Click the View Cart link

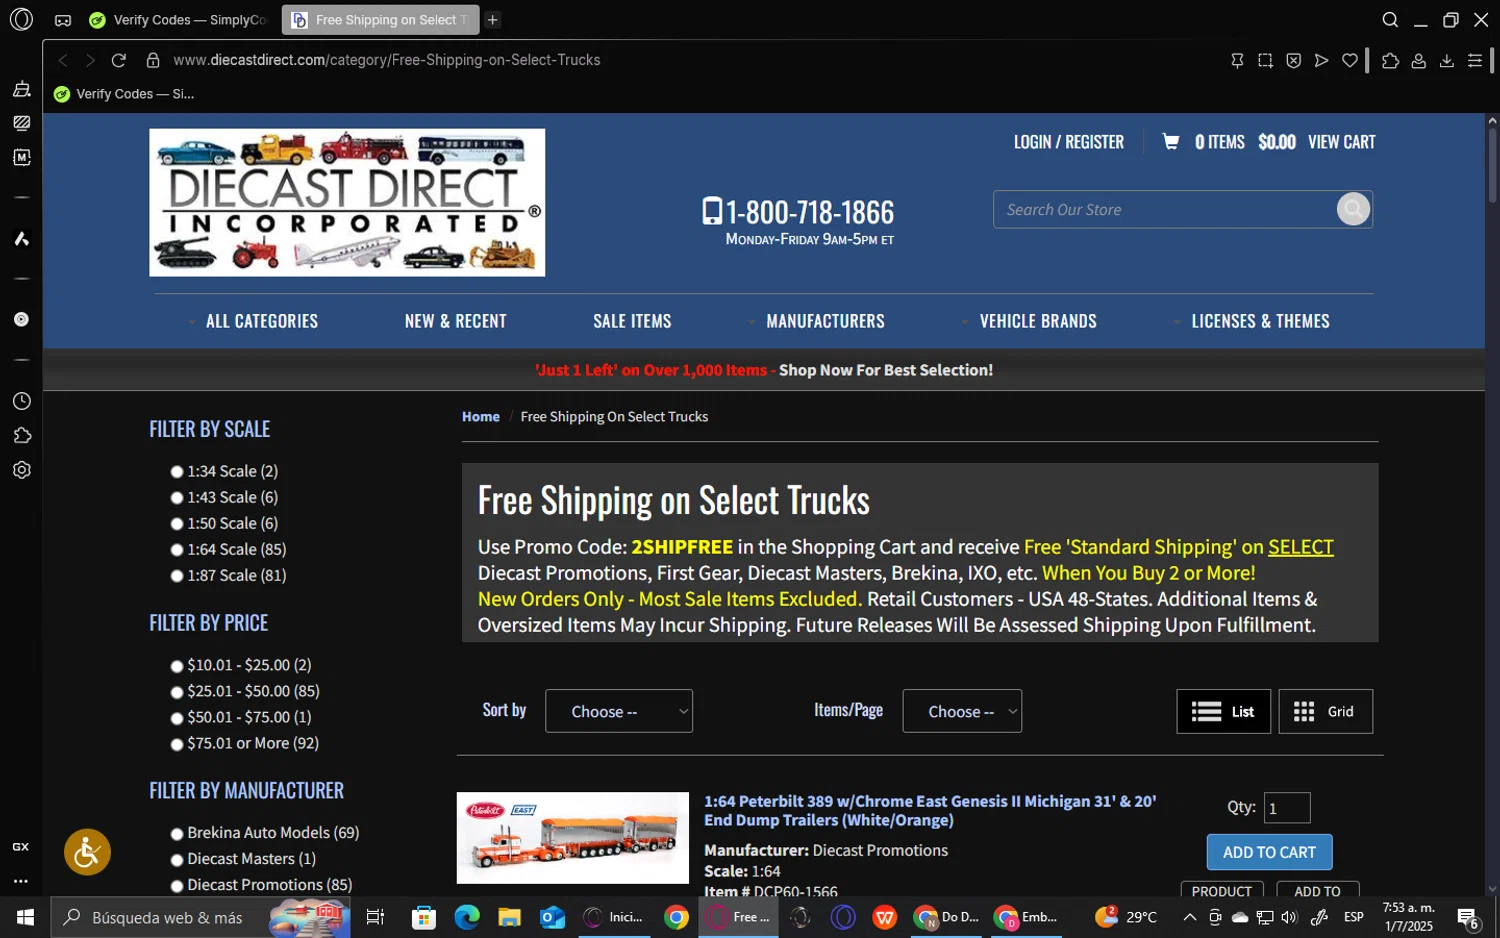pyautogui.click(x=1341, y=142)
